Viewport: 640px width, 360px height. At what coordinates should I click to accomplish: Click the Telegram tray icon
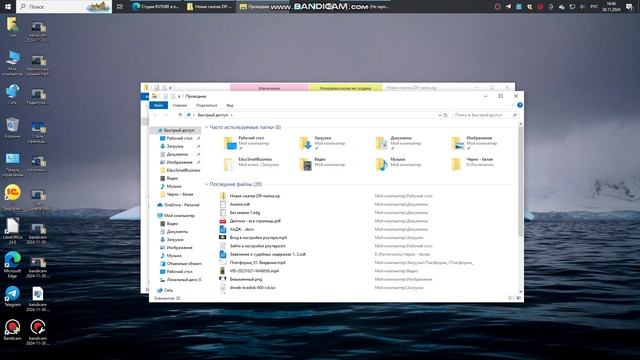coord(508,7)
